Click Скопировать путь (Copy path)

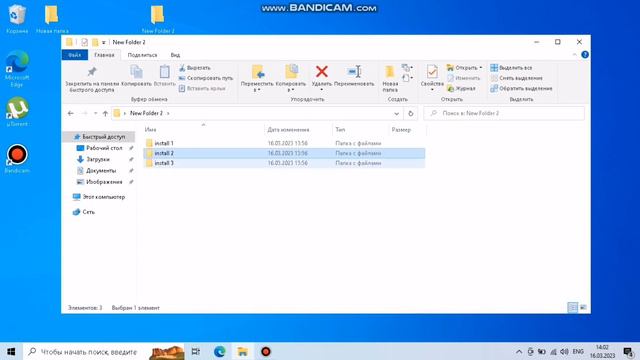pos(206,78)
